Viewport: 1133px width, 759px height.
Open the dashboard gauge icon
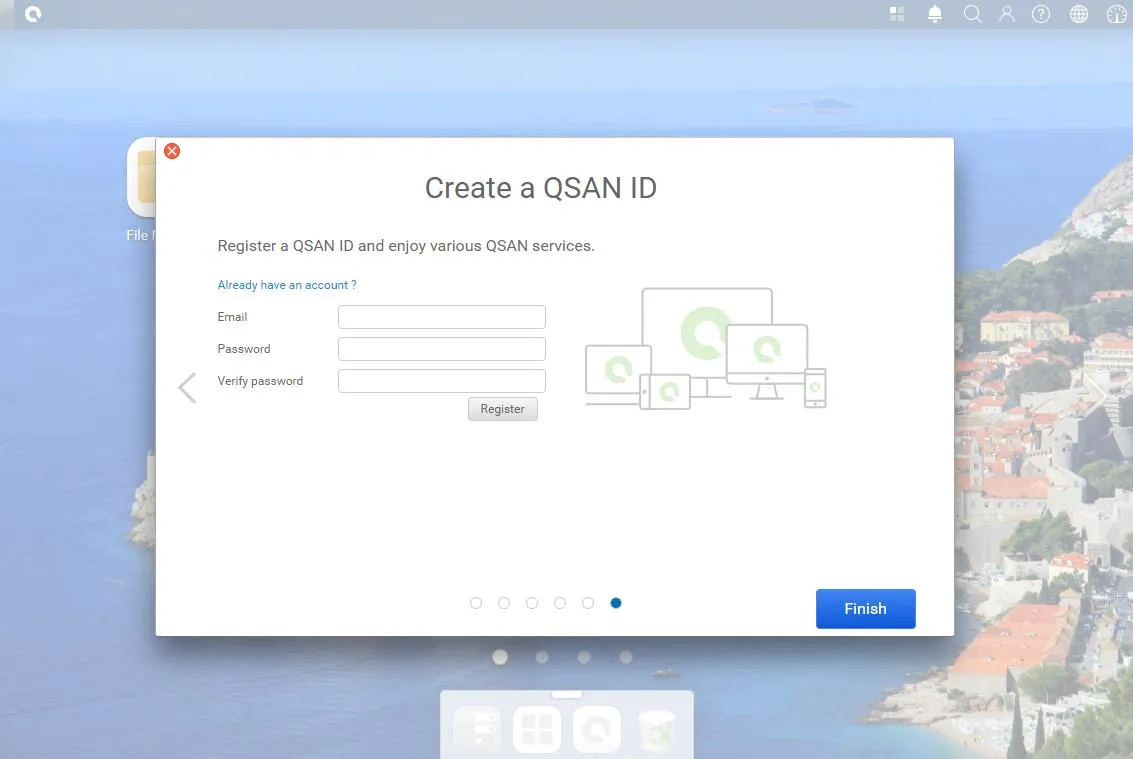[x=1116, y=14]
